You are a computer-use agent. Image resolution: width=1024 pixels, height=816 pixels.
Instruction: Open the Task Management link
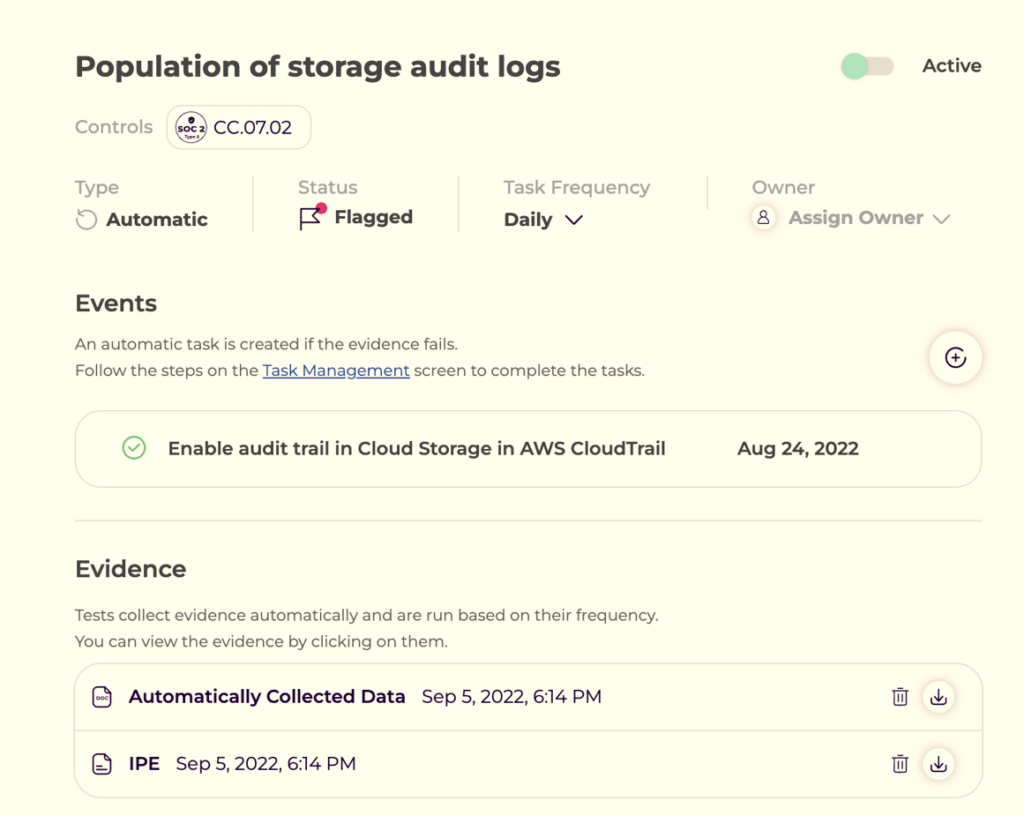coord(336,370)
